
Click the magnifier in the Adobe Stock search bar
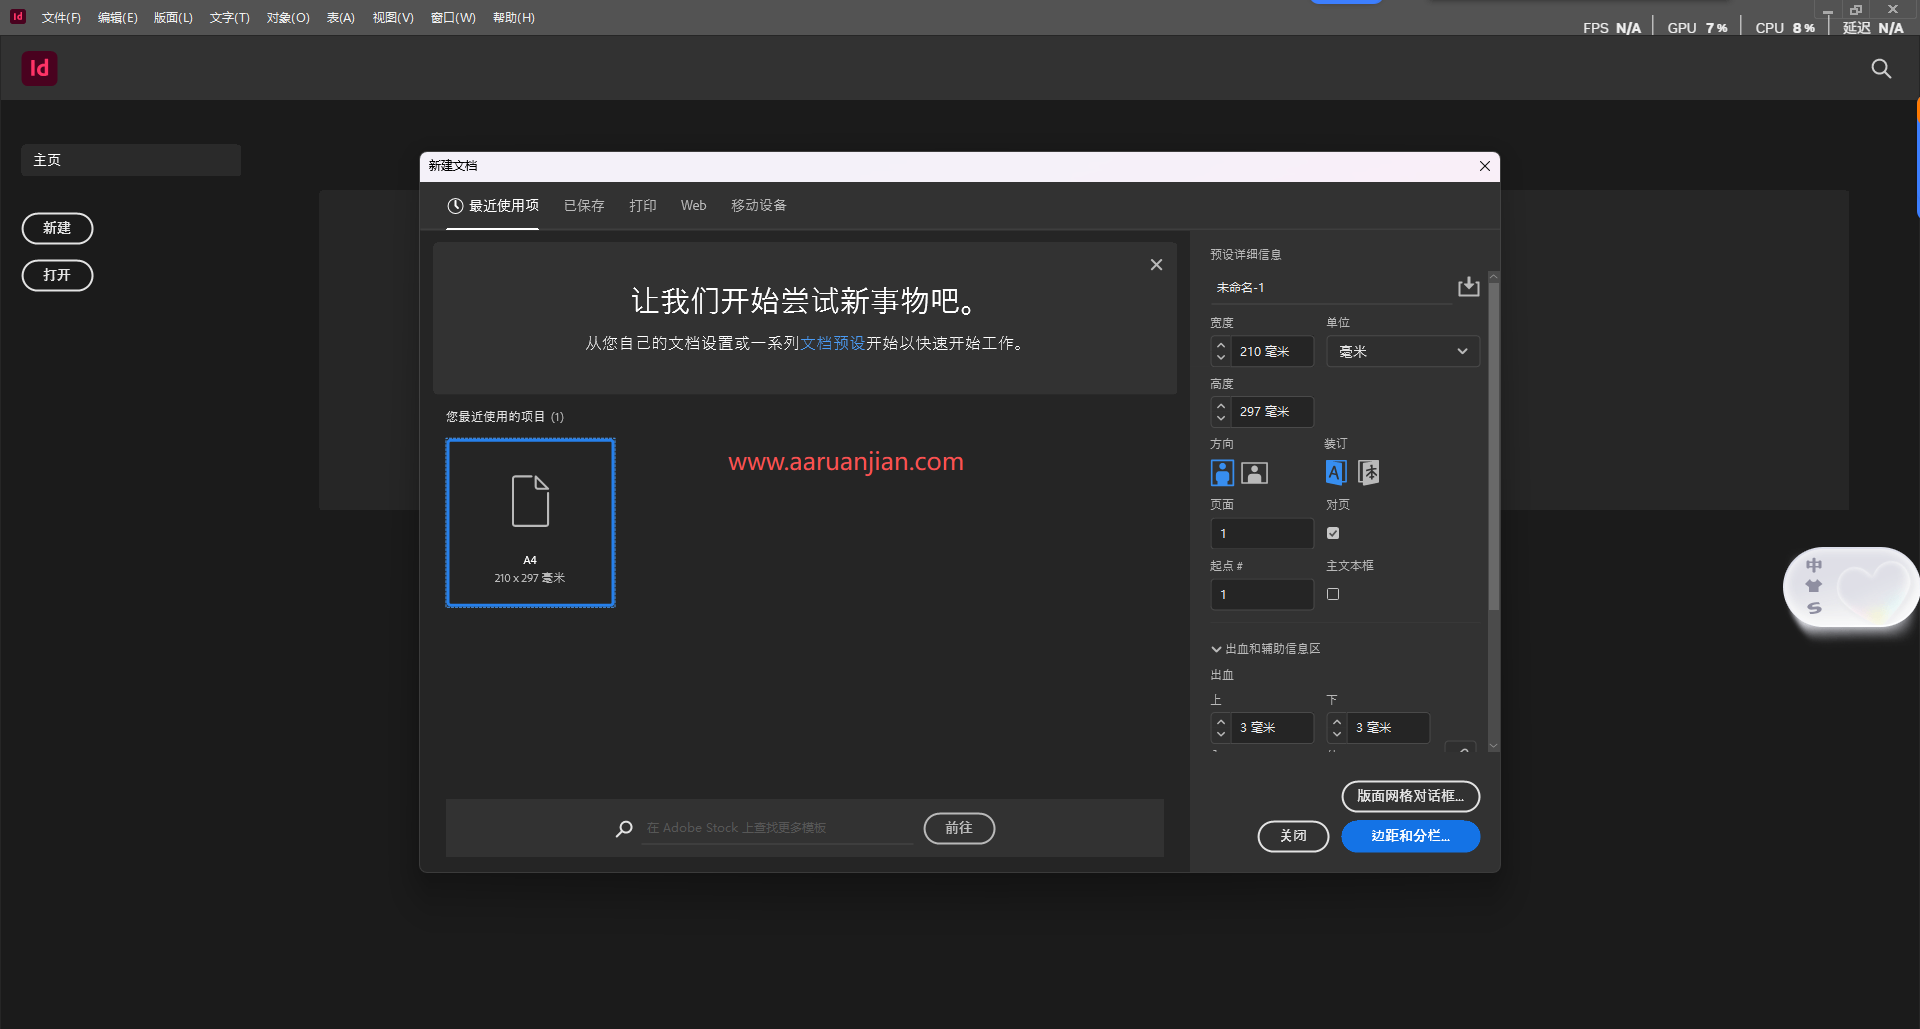coord(624,828)
